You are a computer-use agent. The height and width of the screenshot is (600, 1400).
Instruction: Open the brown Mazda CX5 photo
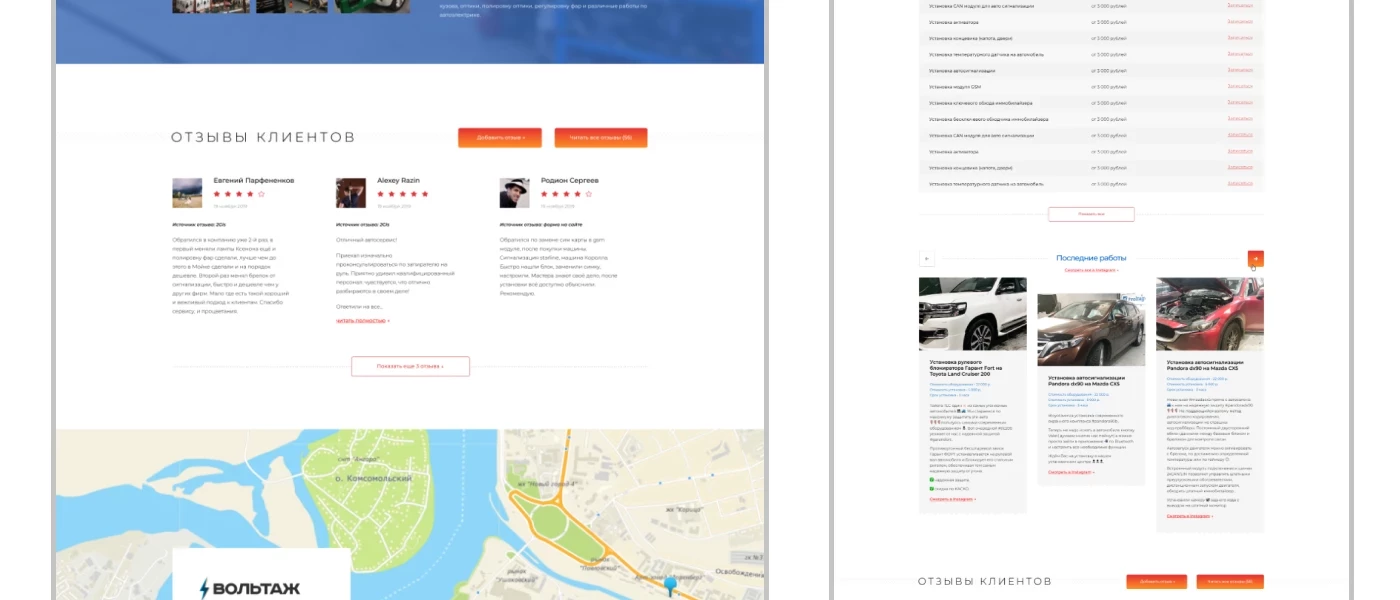point(1090,330)
